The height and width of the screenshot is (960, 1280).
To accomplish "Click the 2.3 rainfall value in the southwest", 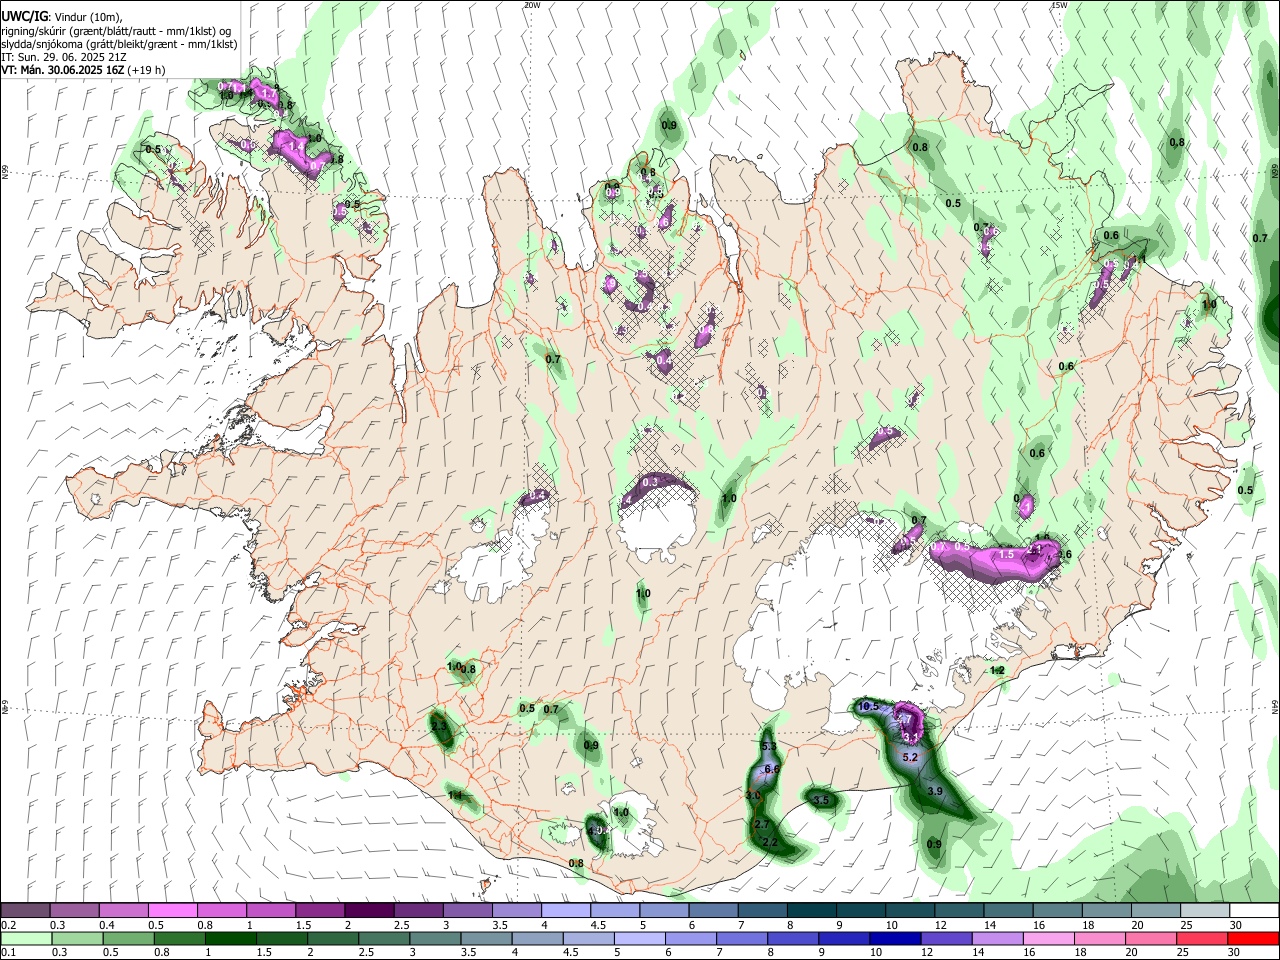I will click(439, 727).
